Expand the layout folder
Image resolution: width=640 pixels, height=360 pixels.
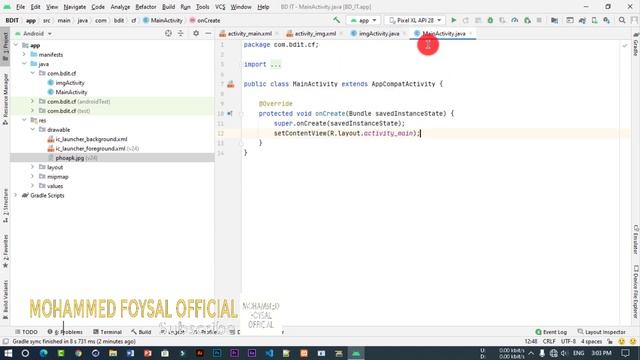[33, 167]
